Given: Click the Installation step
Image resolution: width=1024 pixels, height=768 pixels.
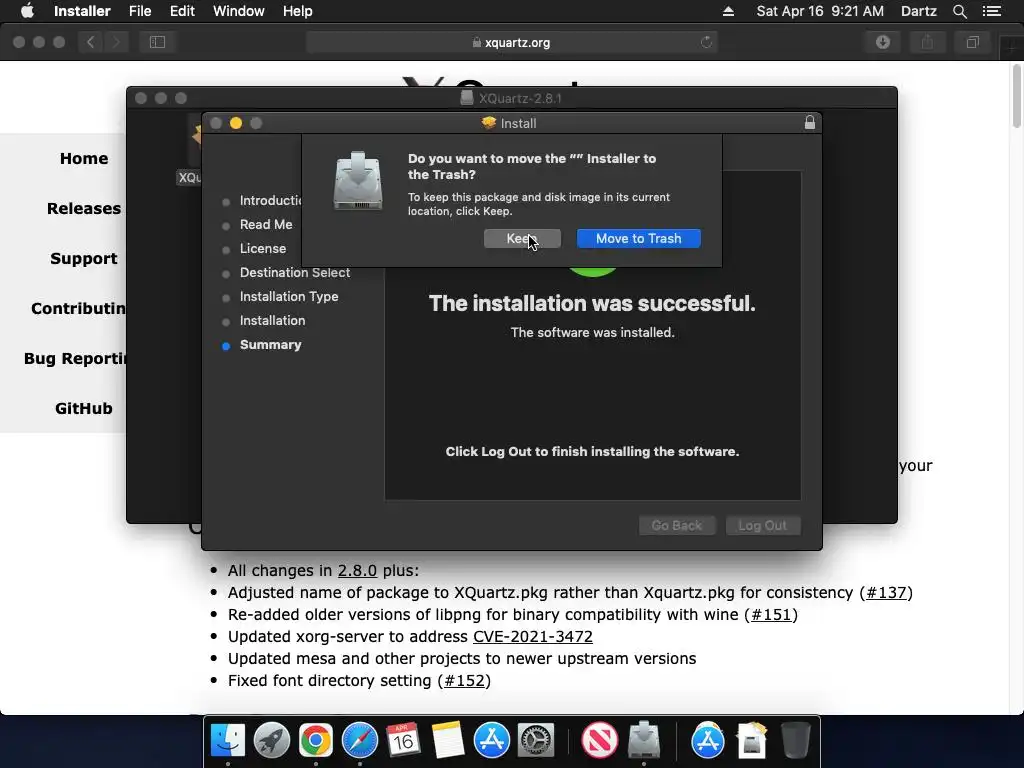Looking at the screenshot, I should (x=272, y=321).
